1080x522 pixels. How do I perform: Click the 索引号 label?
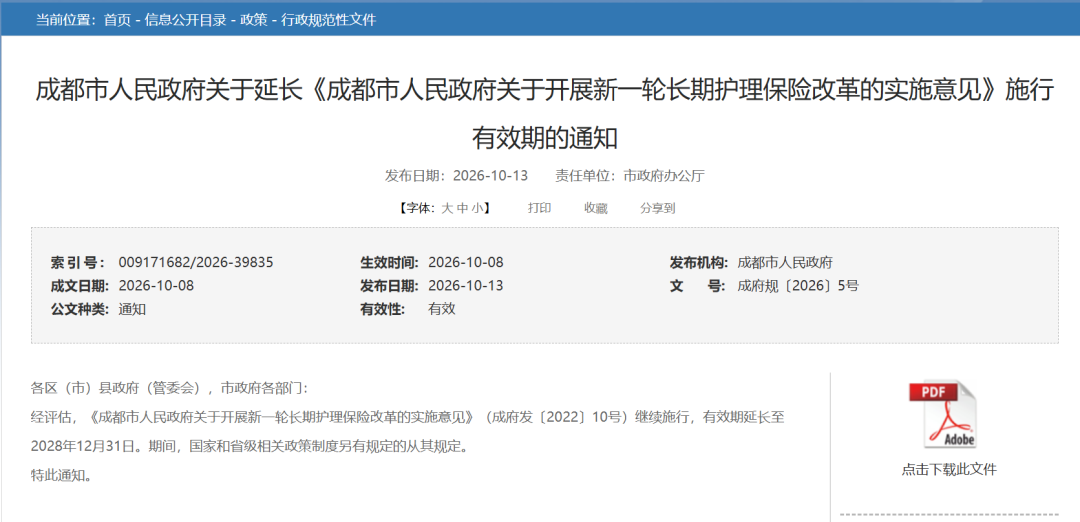point(78,262)
